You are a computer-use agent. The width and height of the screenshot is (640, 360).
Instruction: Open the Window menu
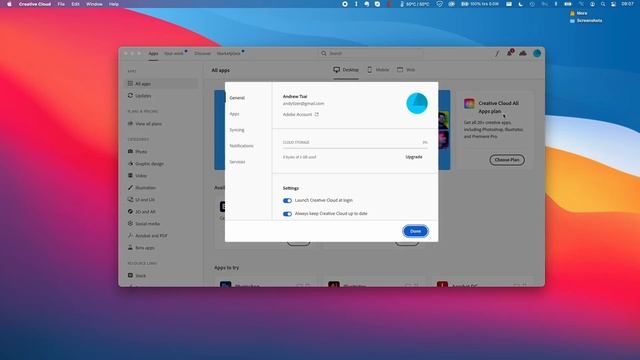click(x=94, y=4)
